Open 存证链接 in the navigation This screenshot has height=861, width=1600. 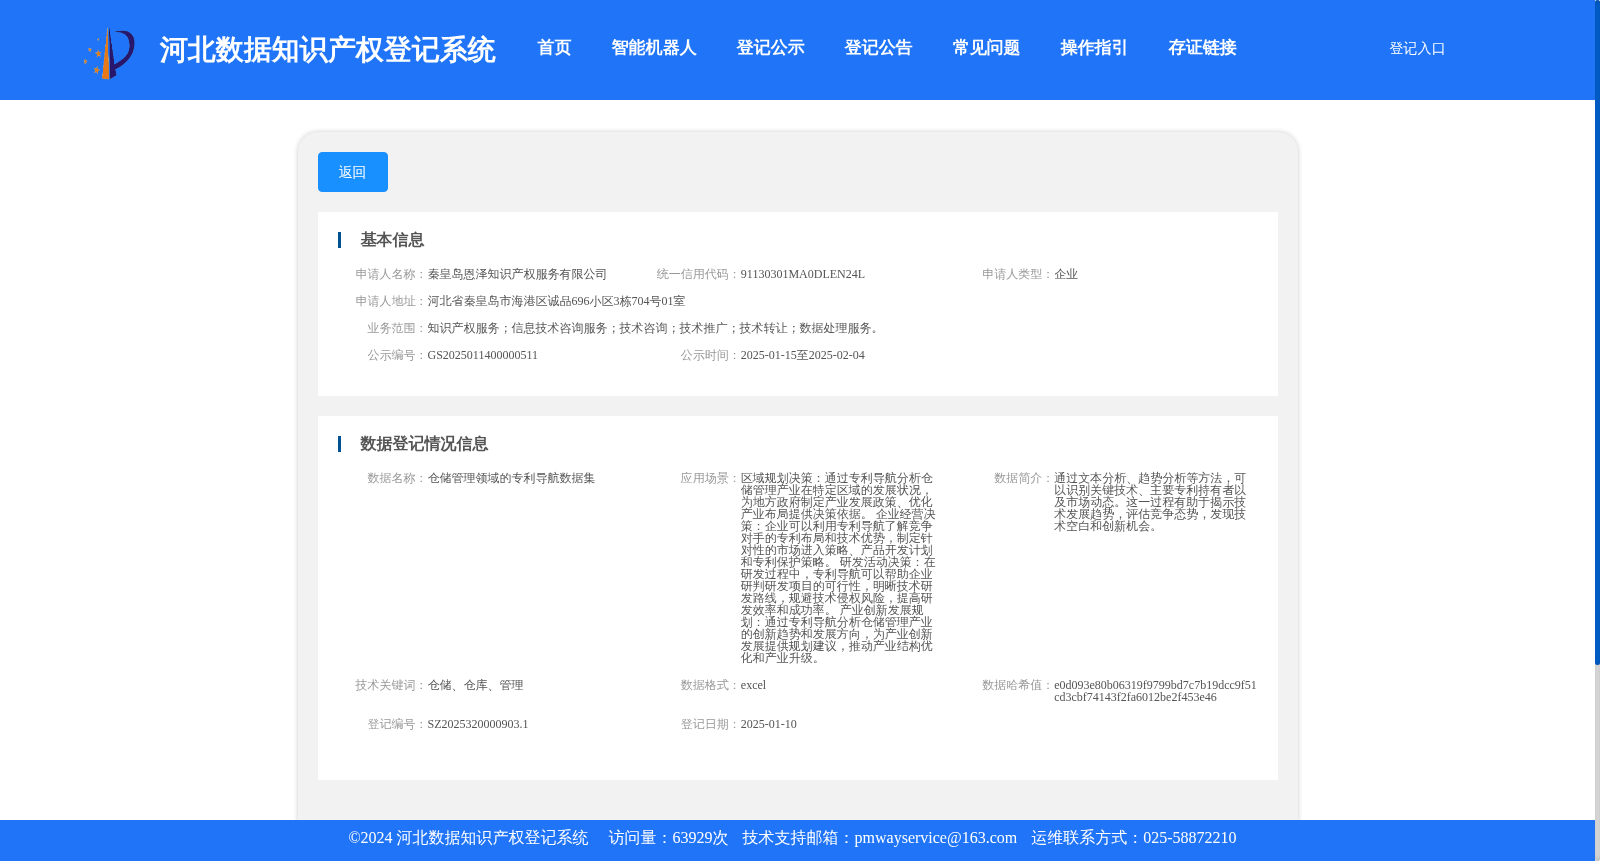[1202, 48]
